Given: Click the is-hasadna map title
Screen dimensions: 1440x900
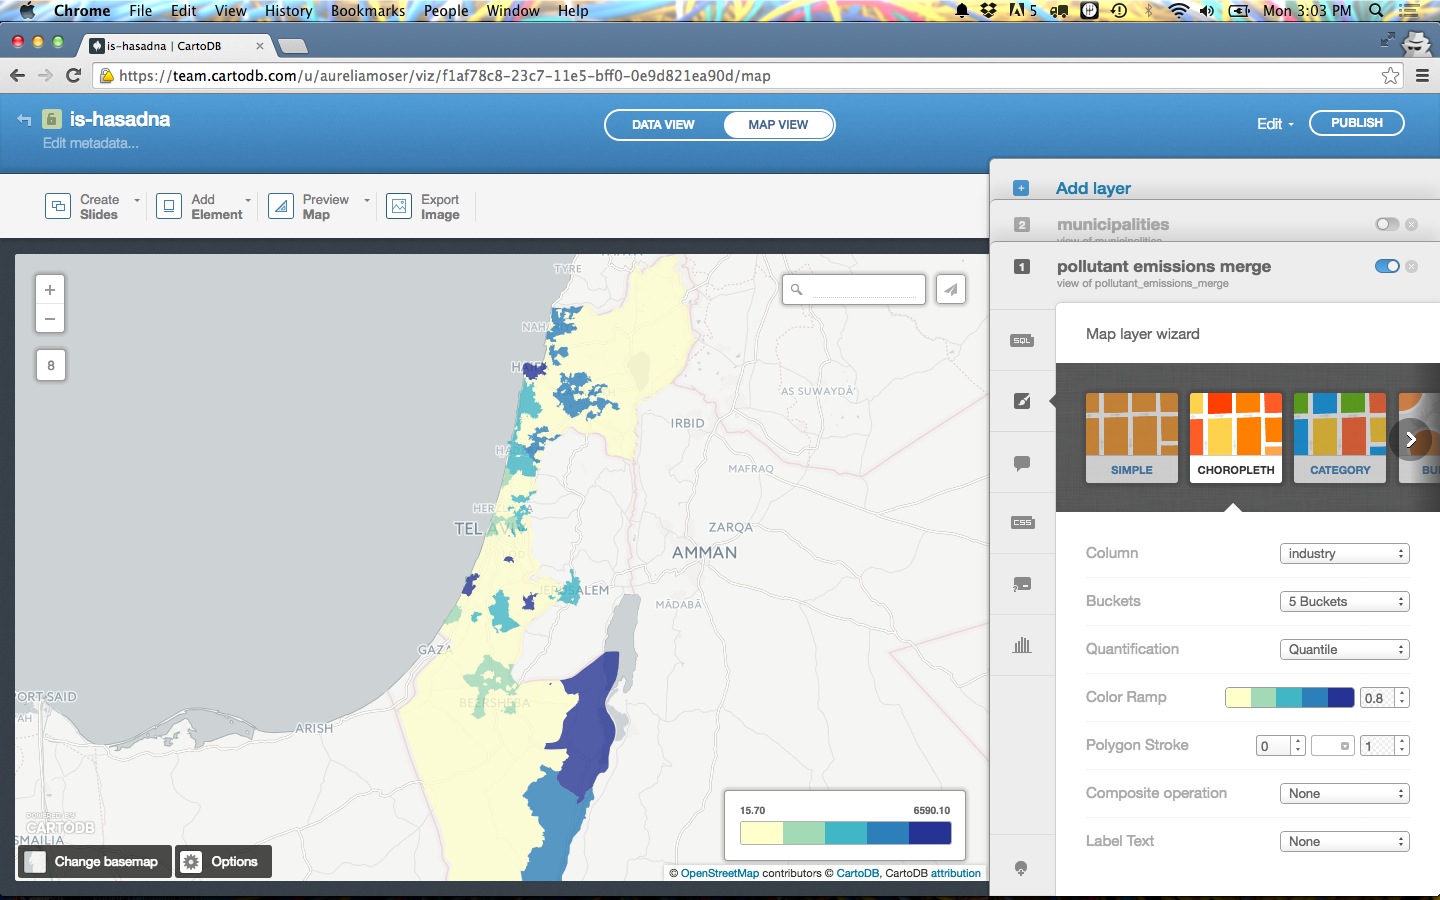Looking at the screenshot, I should click(120, 119).
